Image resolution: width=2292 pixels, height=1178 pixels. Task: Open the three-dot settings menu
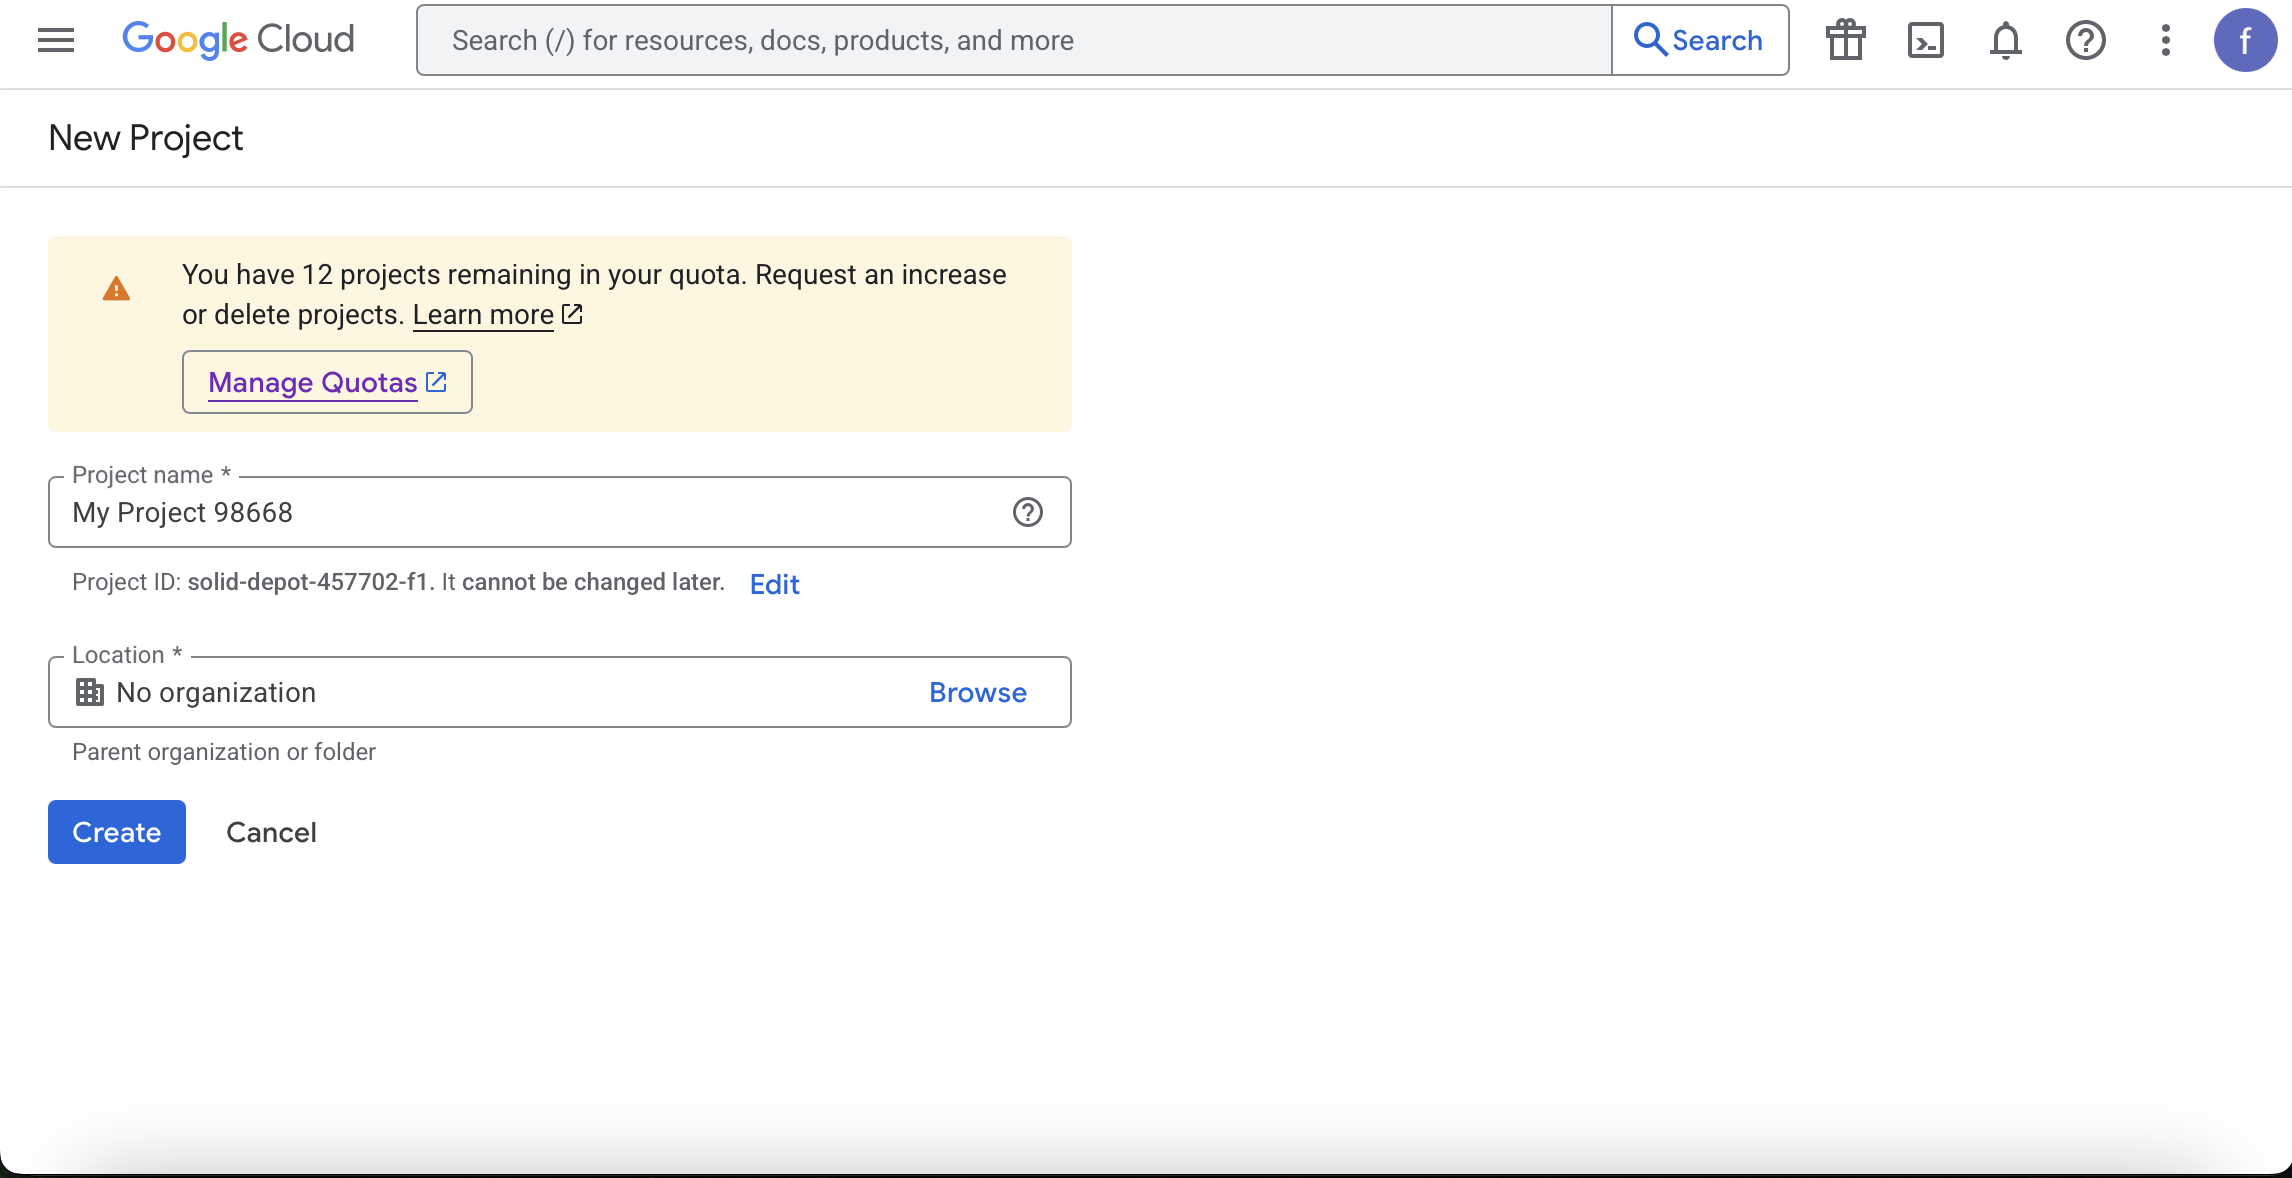pyautogui.click(x=2165, y=40)
